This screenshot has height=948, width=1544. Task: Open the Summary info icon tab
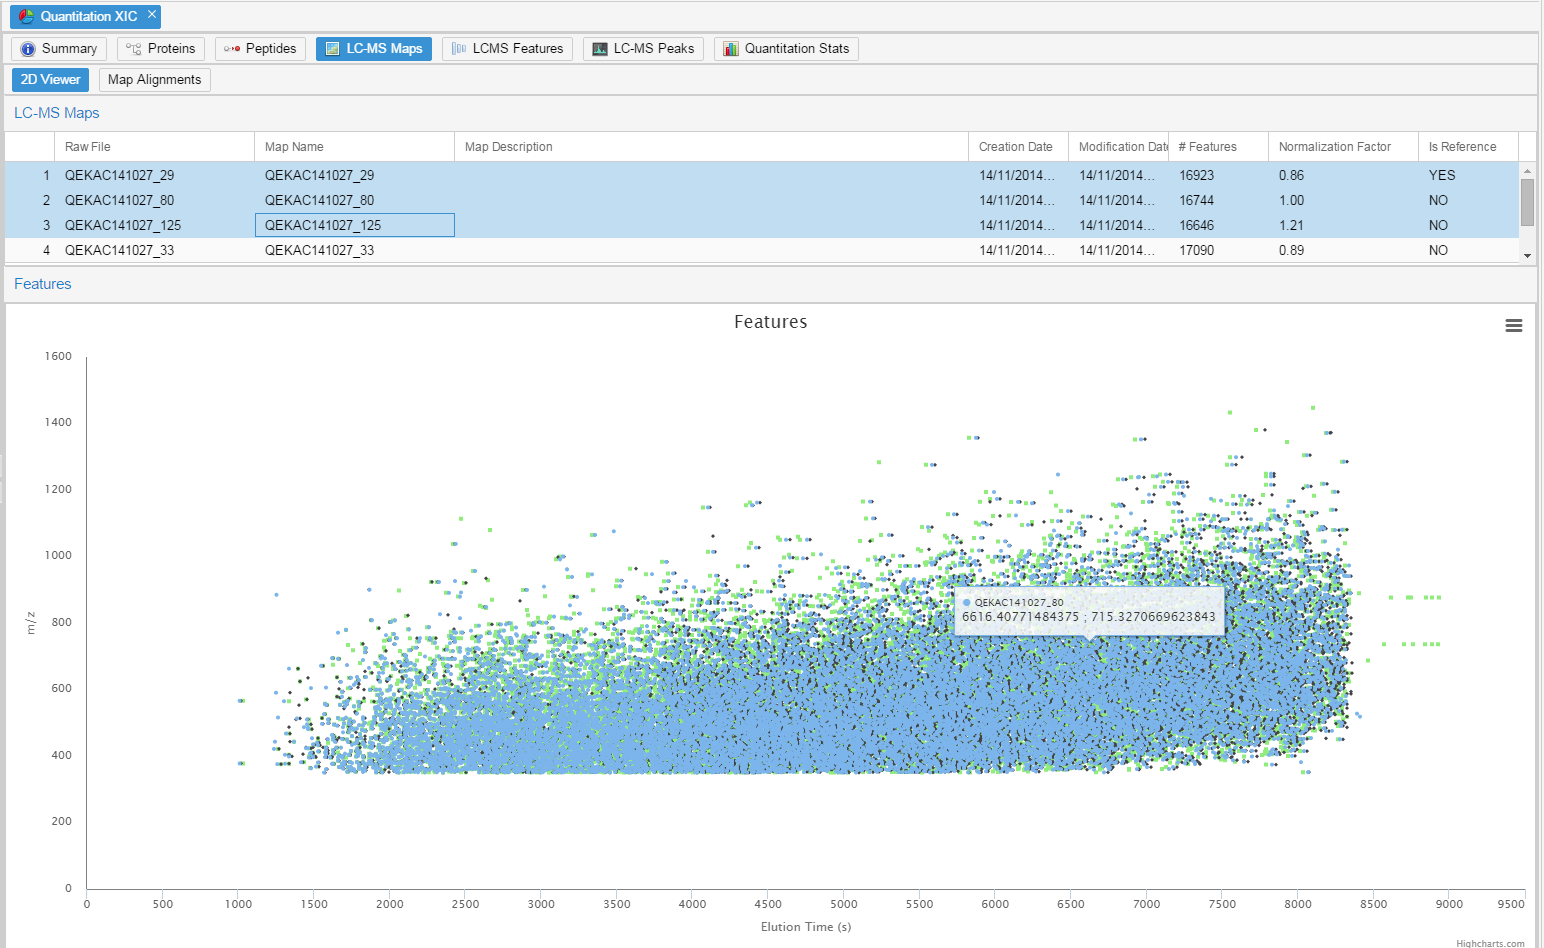(28, 49)
